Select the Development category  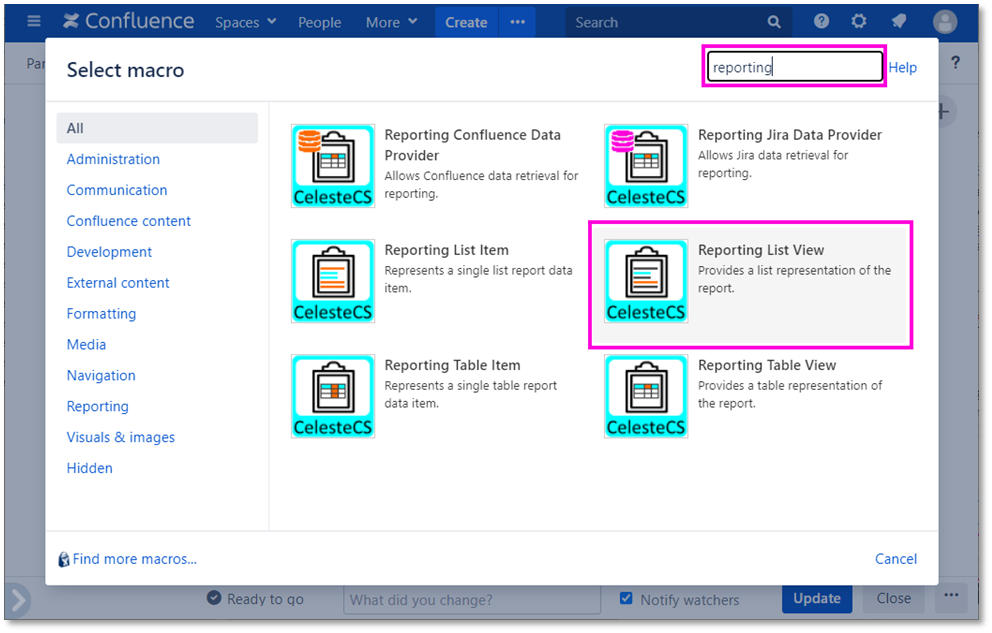pos(109,252)
